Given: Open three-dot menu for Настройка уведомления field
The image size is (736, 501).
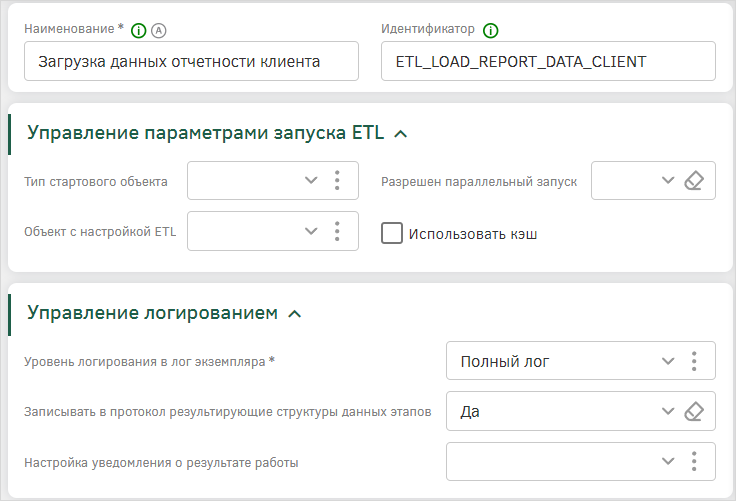Looking at the screenshot, I should click(694, 462).
